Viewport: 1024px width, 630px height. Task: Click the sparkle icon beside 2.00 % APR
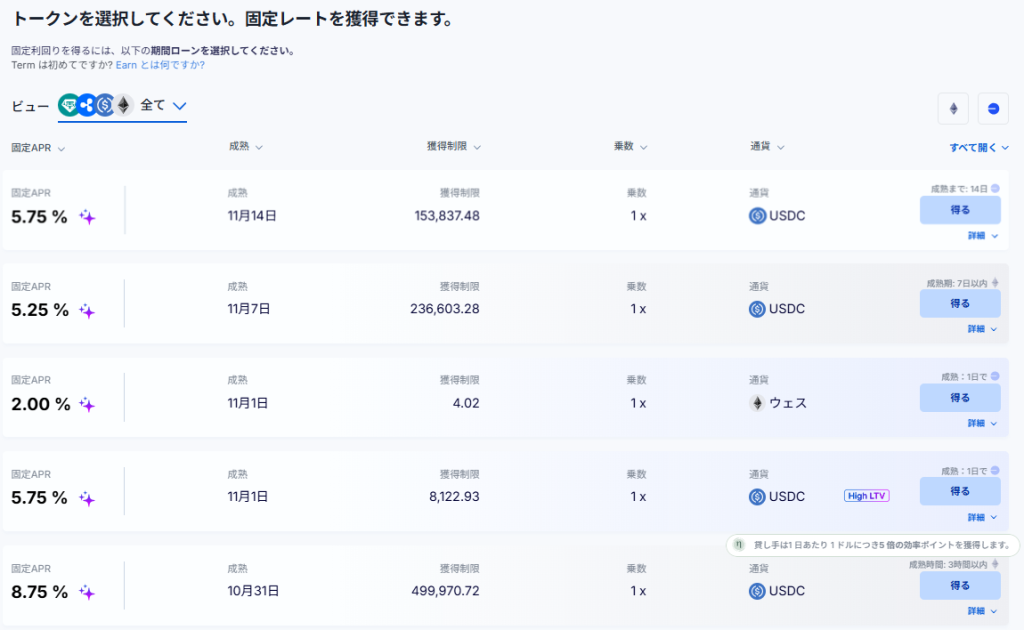pos(87,404)
